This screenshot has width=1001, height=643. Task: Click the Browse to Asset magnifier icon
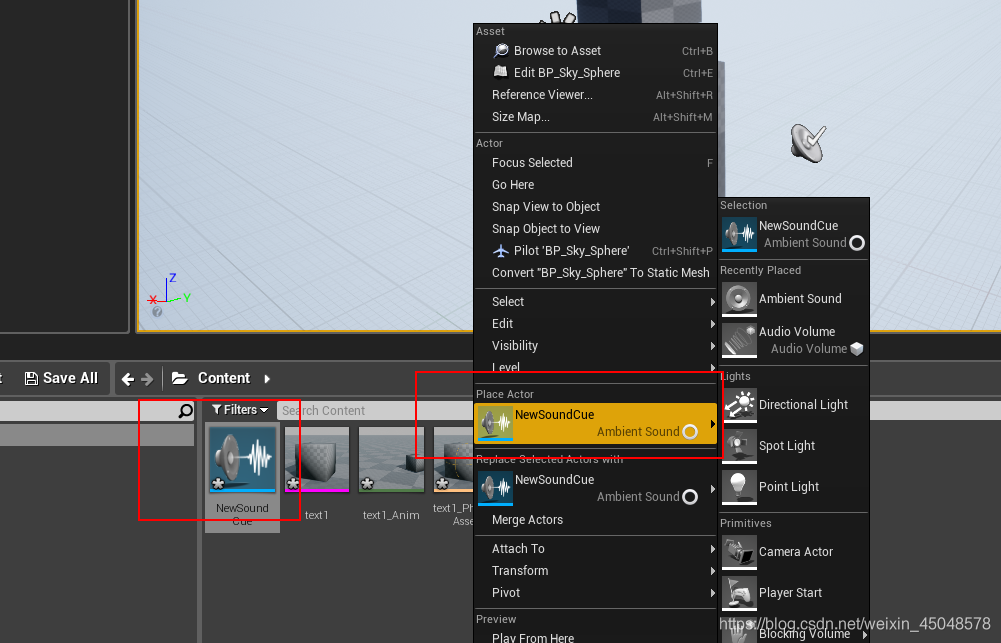(501, 50)
